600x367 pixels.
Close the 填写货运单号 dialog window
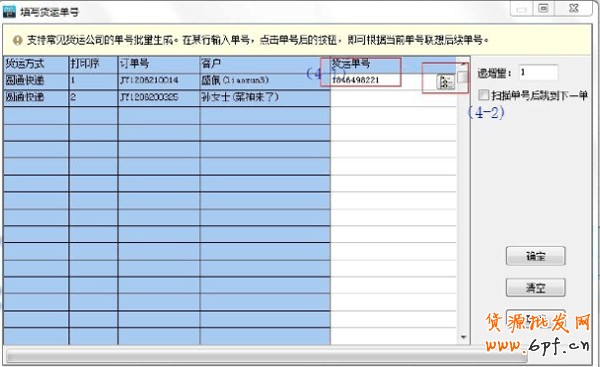[573, 8]
